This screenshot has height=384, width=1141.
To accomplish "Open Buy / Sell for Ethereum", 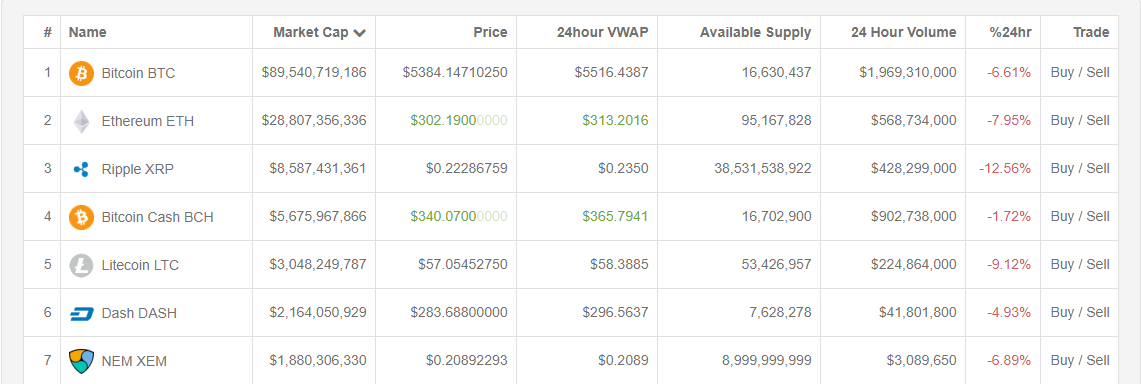I will 1080,121.
